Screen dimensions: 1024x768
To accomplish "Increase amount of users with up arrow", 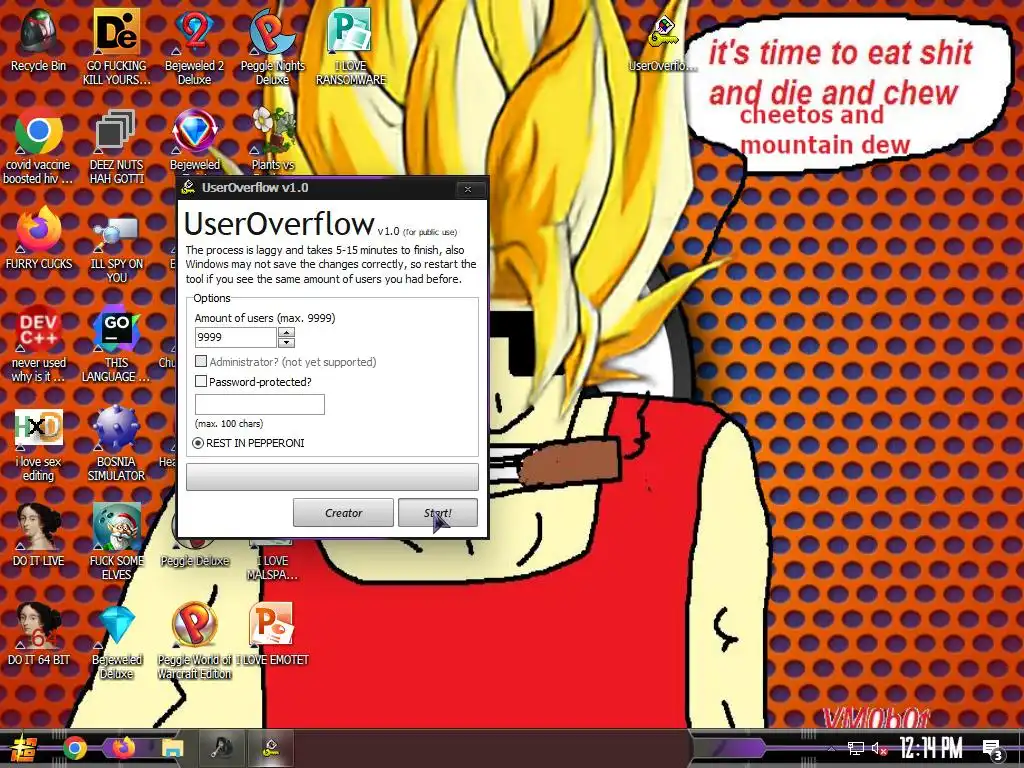I will tap(286, 332).
